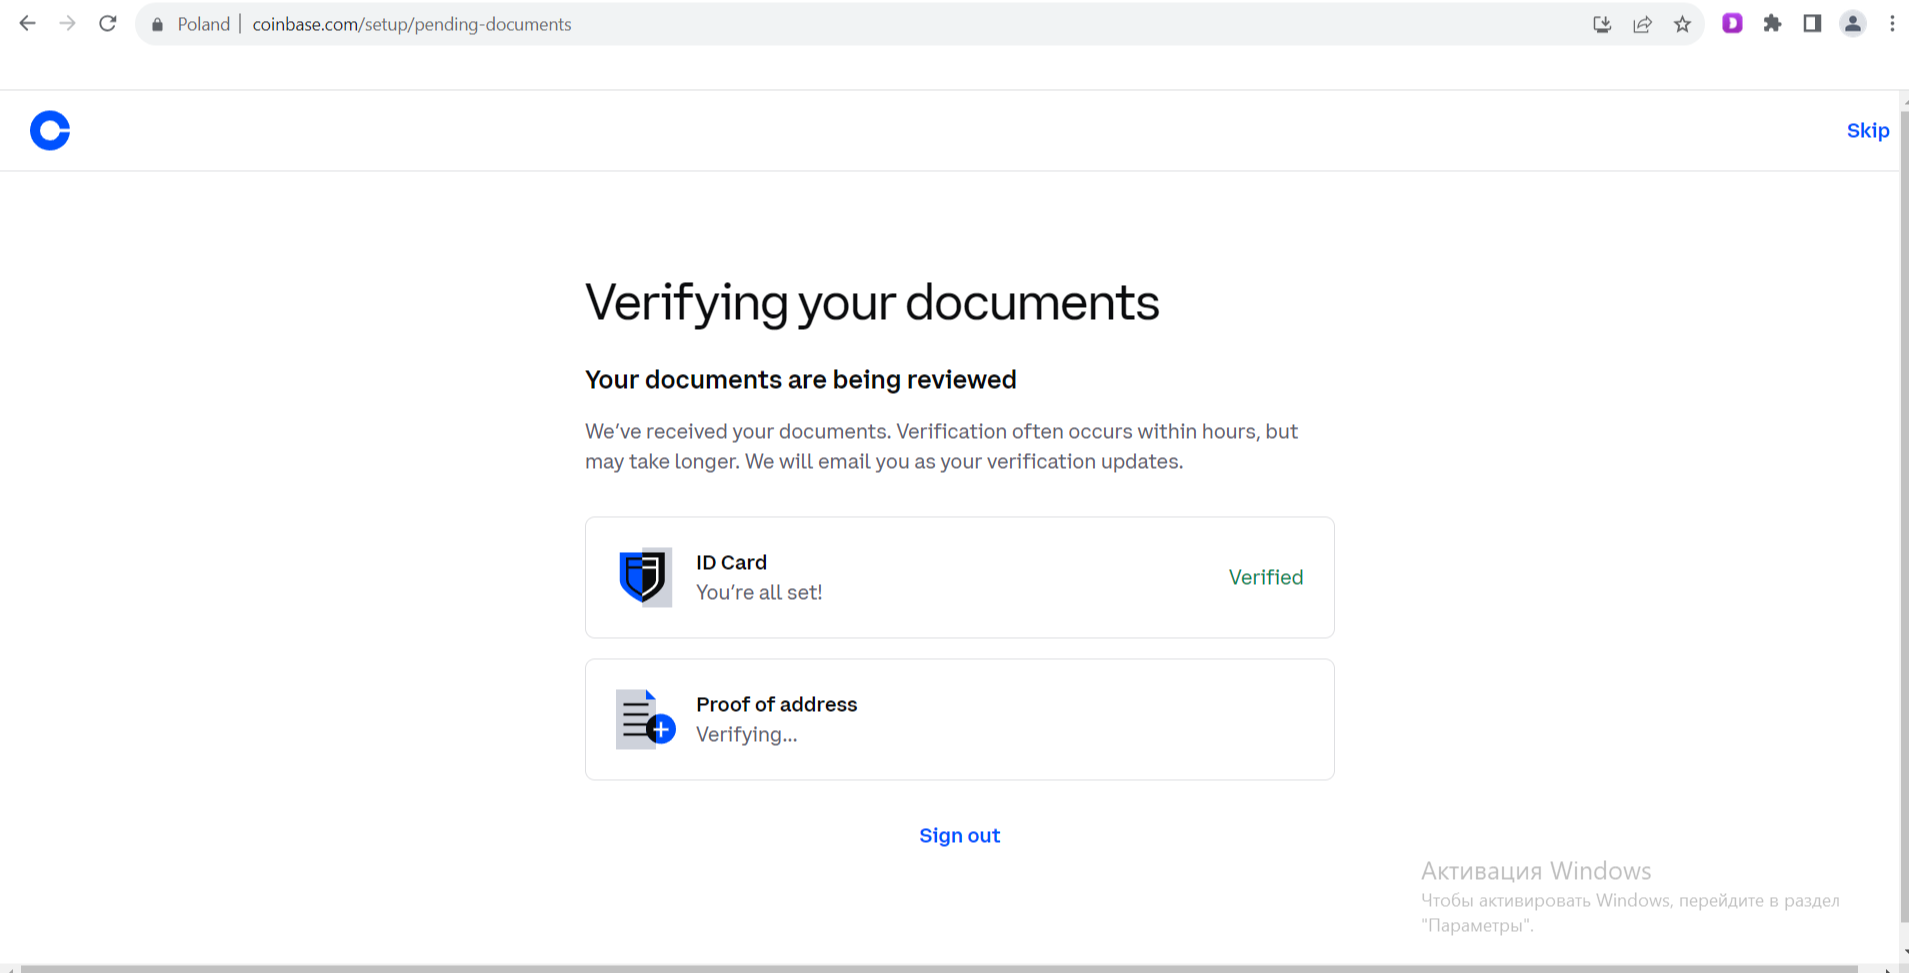Screen dimensions: 1909x973
Task: Open the purple D extension
Action: pyautogui.click(x=1732, y=24)
